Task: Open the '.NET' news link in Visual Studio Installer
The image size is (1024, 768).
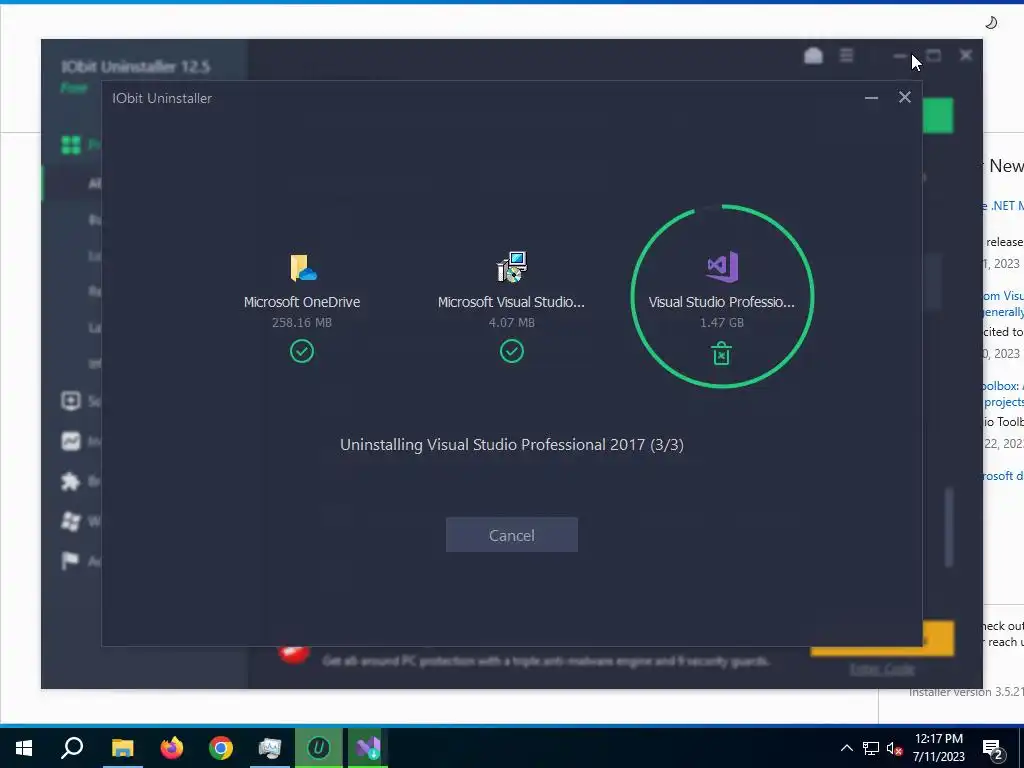Action: point(1002,206)
